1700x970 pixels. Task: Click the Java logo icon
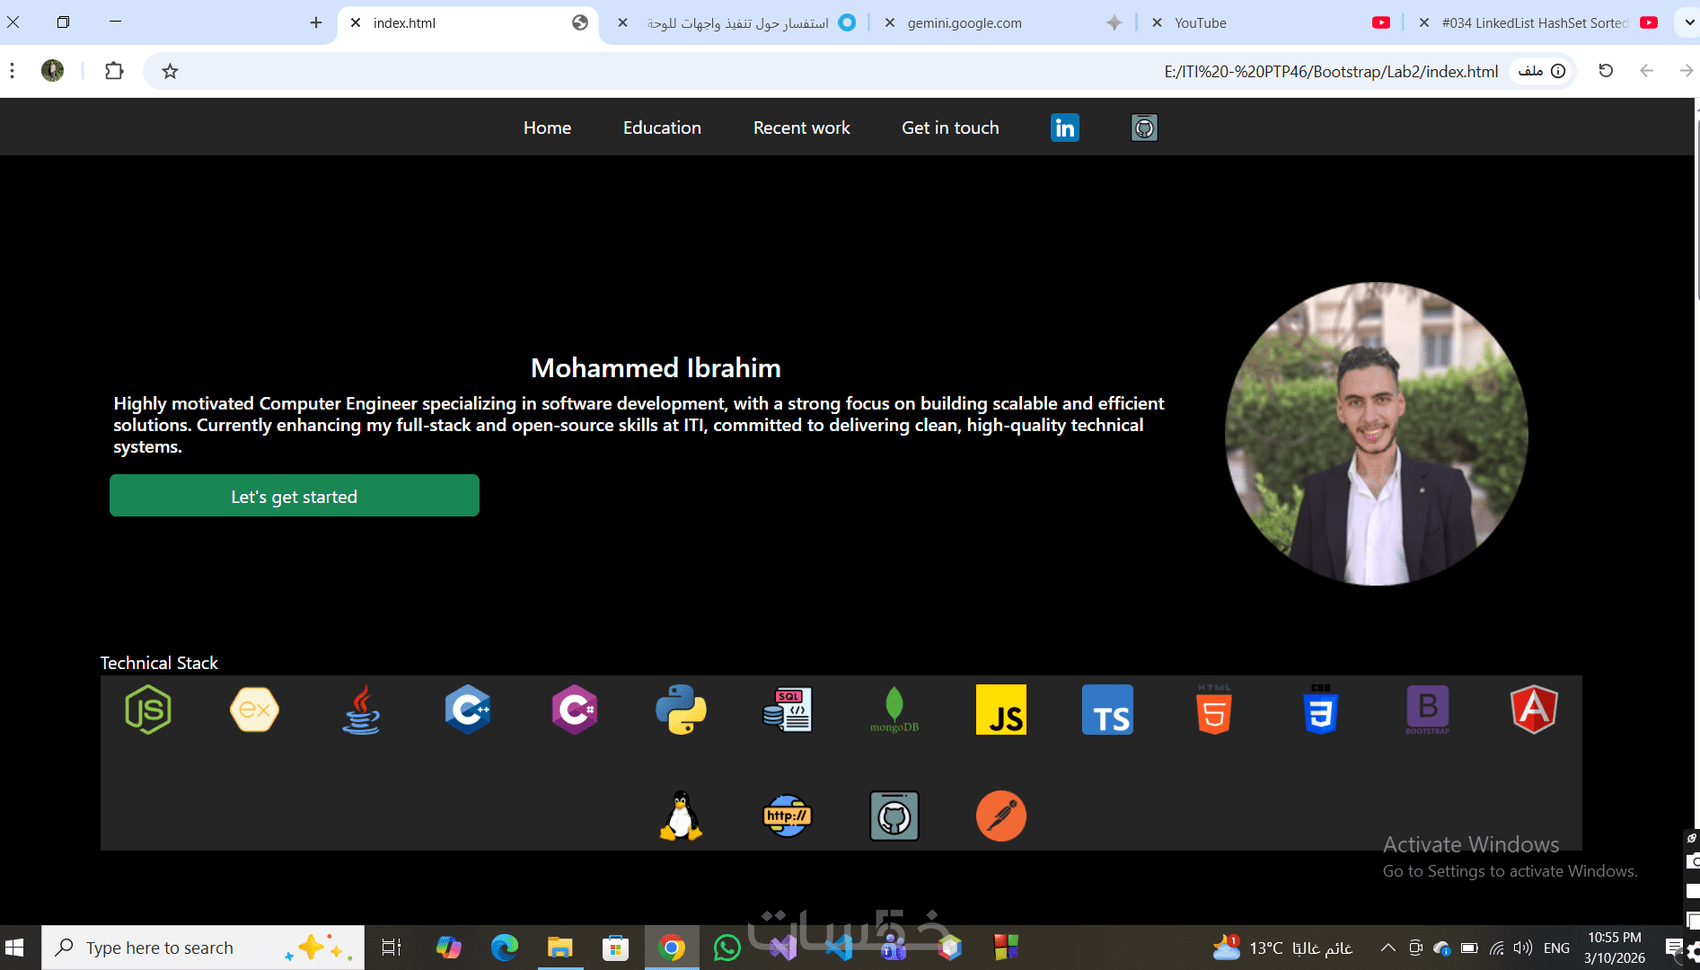pos(361,710)
